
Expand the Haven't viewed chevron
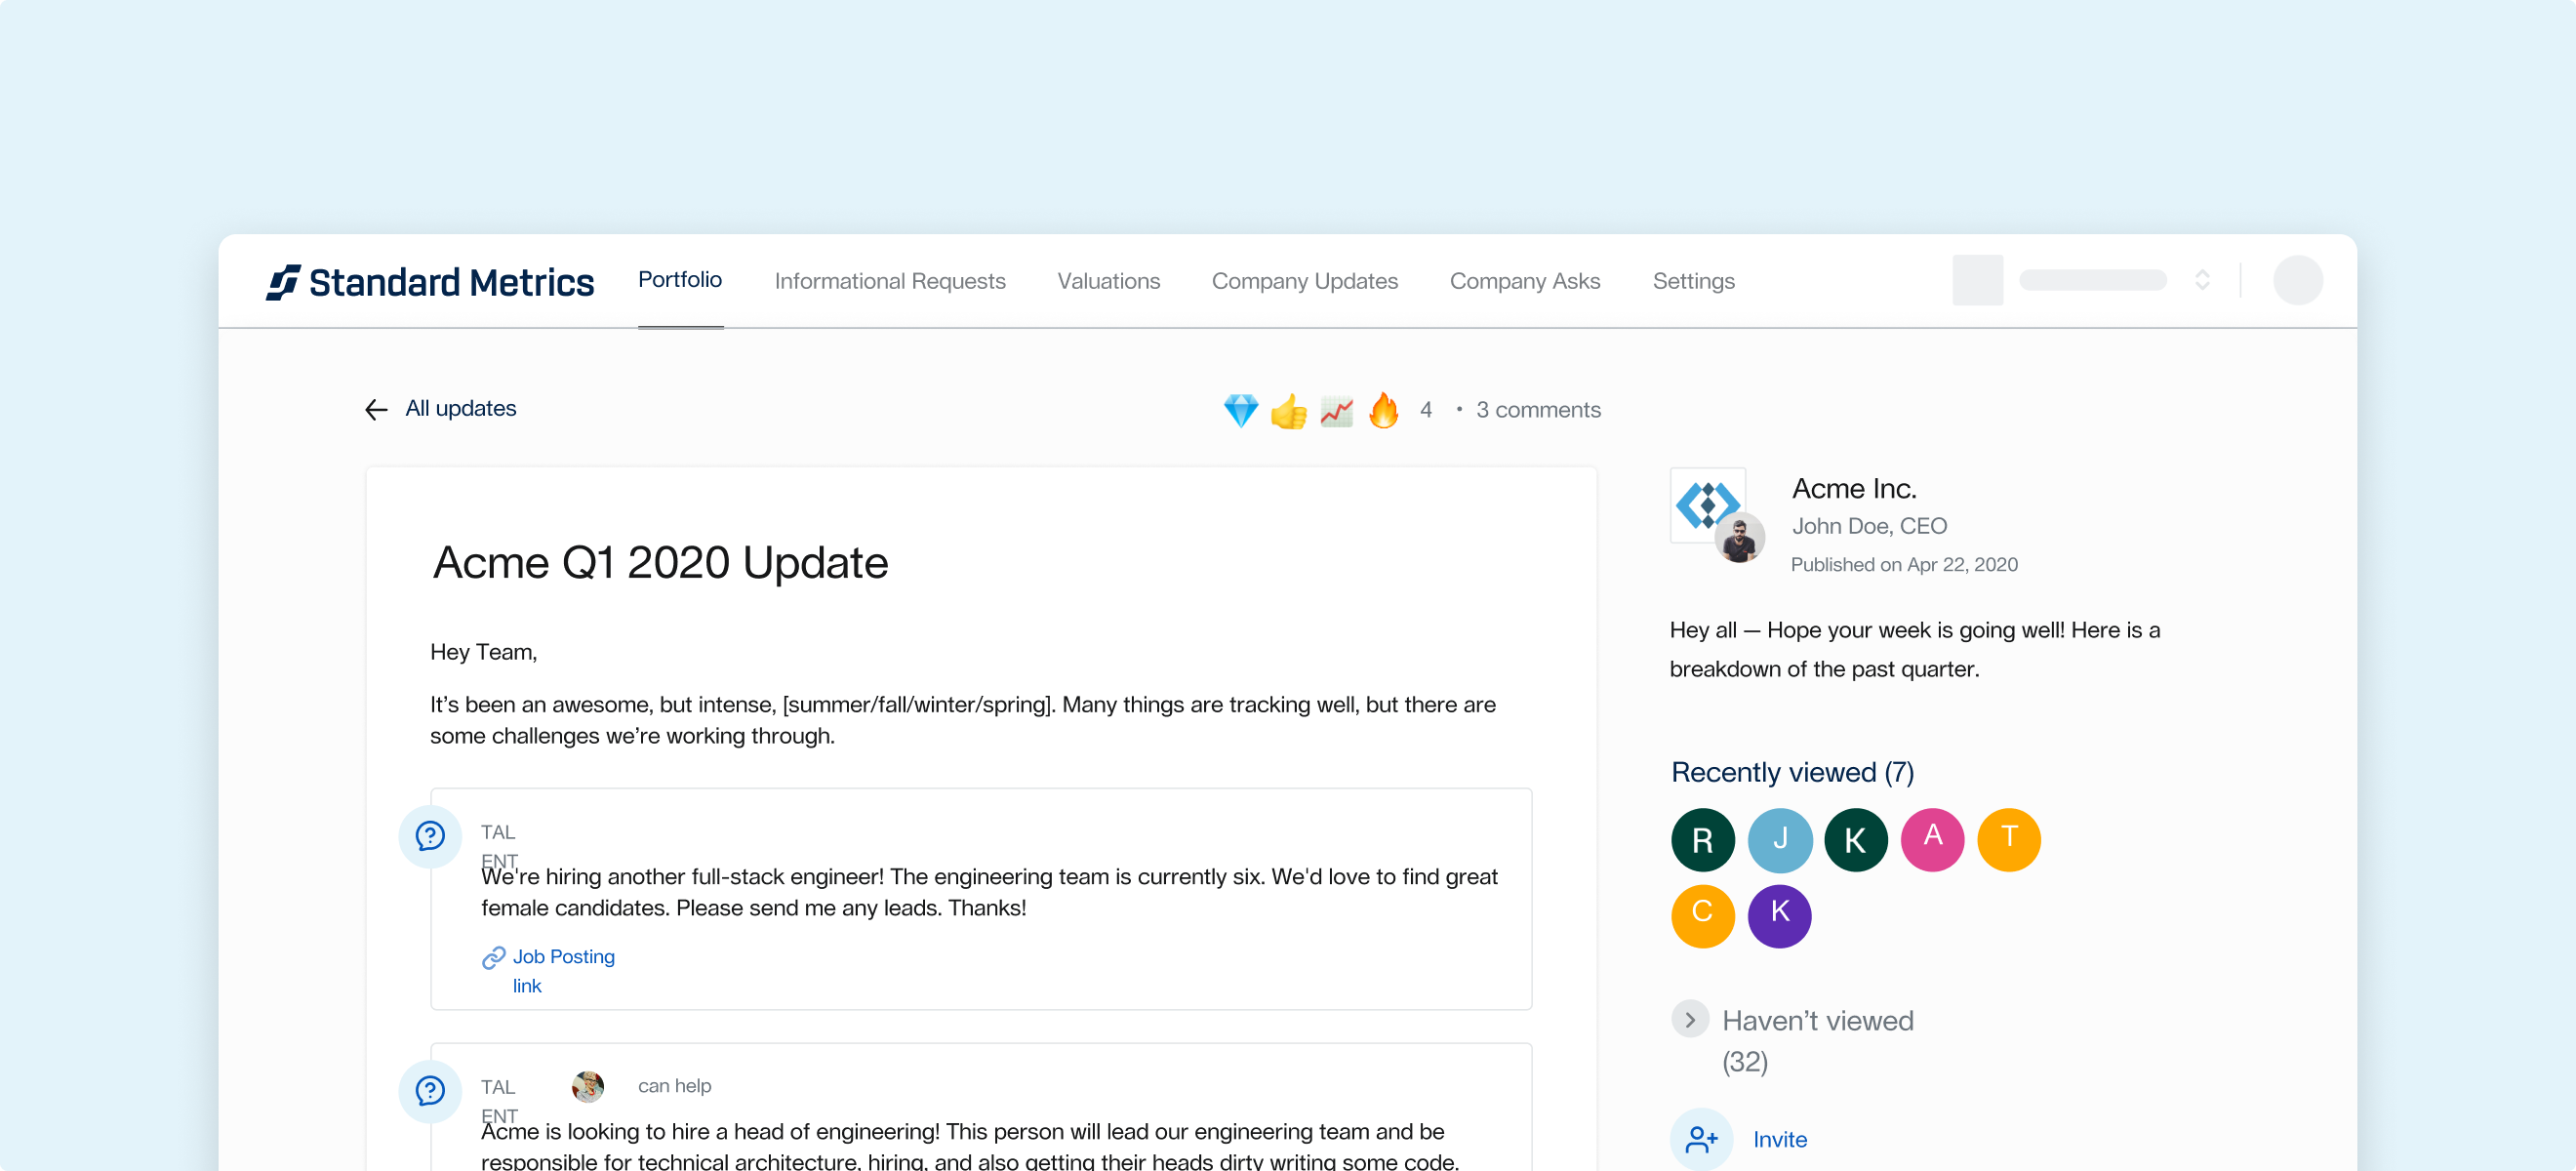(x=1689, y=1020)
